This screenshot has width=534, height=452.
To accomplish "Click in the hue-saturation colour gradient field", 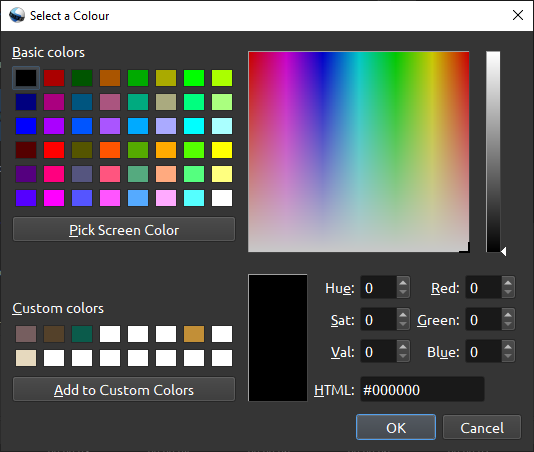I will (x=359, y=152).
